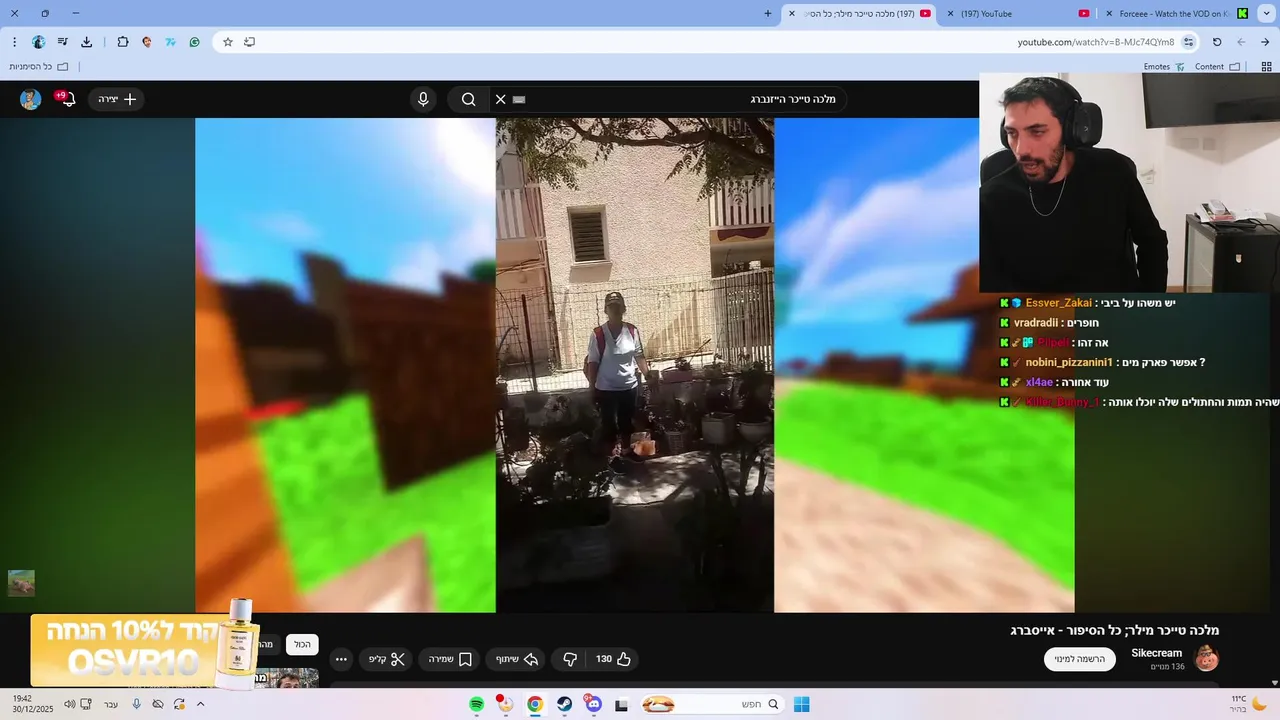Open Chrome from the taskbar
The height and width of the screenshot is (720, 1280).
[535, 704]
